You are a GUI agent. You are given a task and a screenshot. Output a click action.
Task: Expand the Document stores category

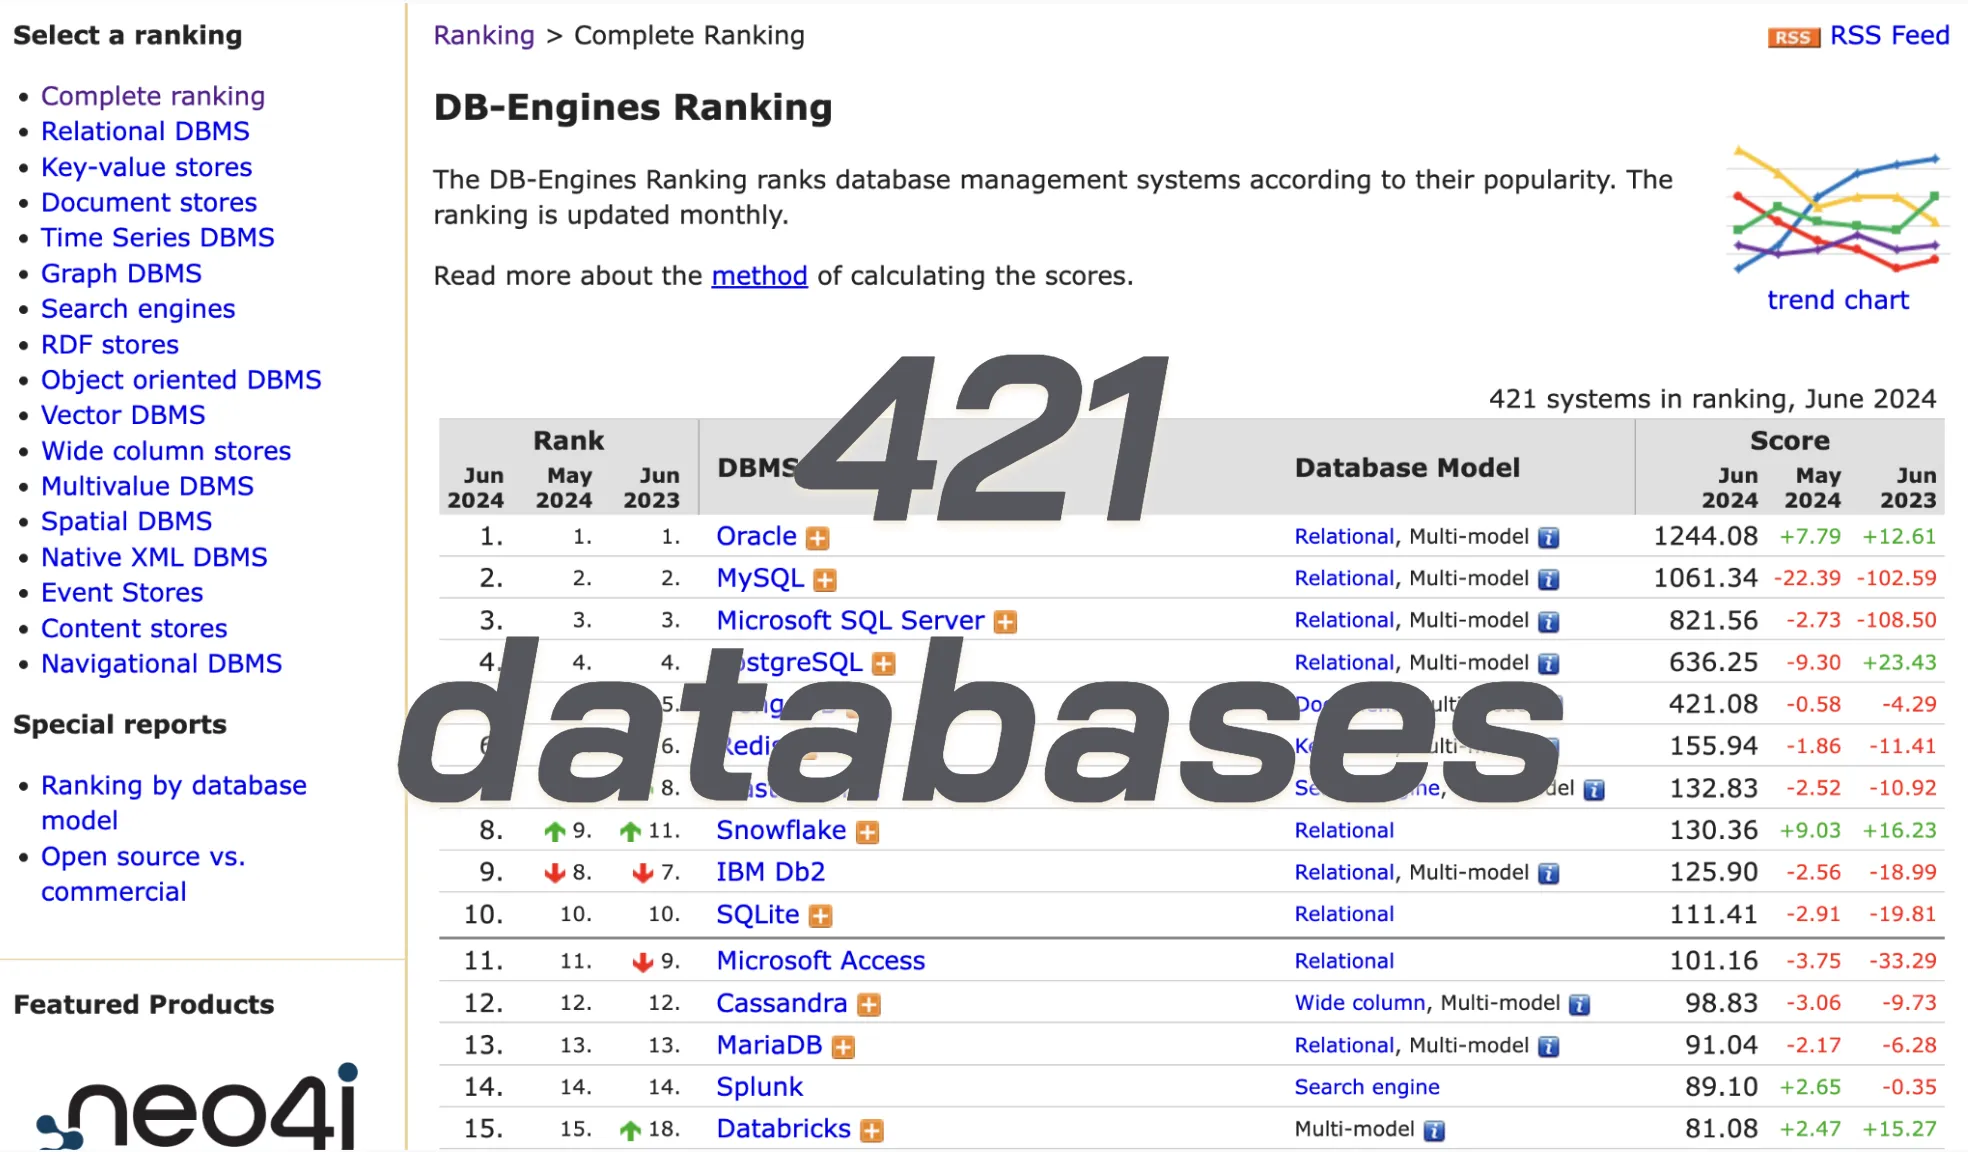click(147, 200)
